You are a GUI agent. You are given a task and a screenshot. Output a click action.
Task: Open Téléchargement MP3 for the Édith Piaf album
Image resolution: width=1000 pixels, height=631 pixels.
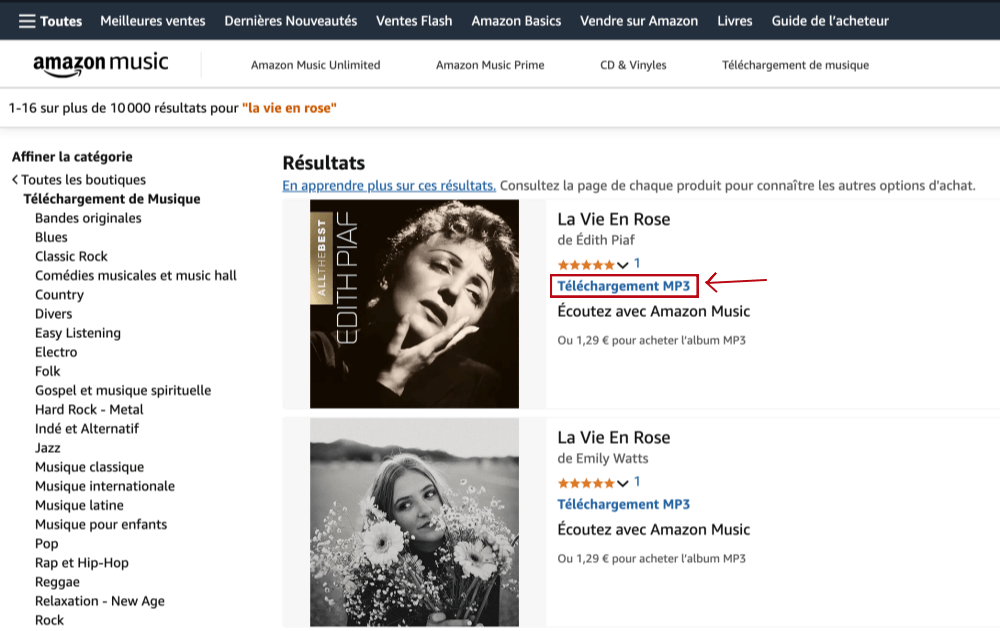(x=624, y=286)
